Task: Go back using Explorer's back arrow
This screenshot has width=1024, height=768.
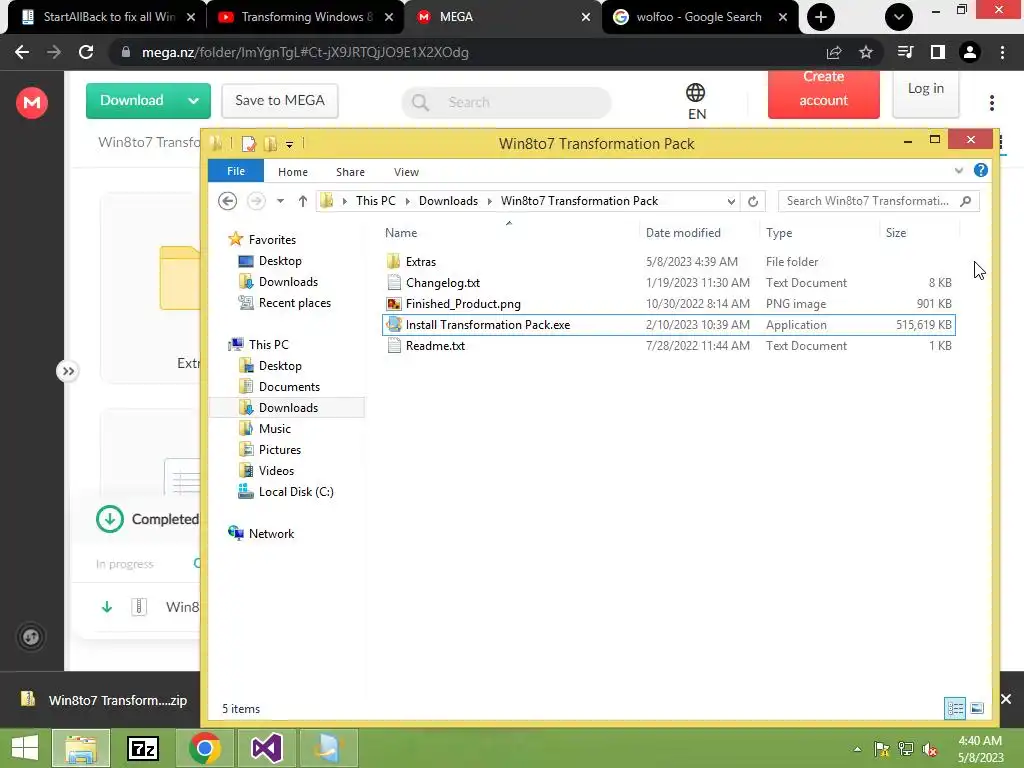Action: click(227, 200)
